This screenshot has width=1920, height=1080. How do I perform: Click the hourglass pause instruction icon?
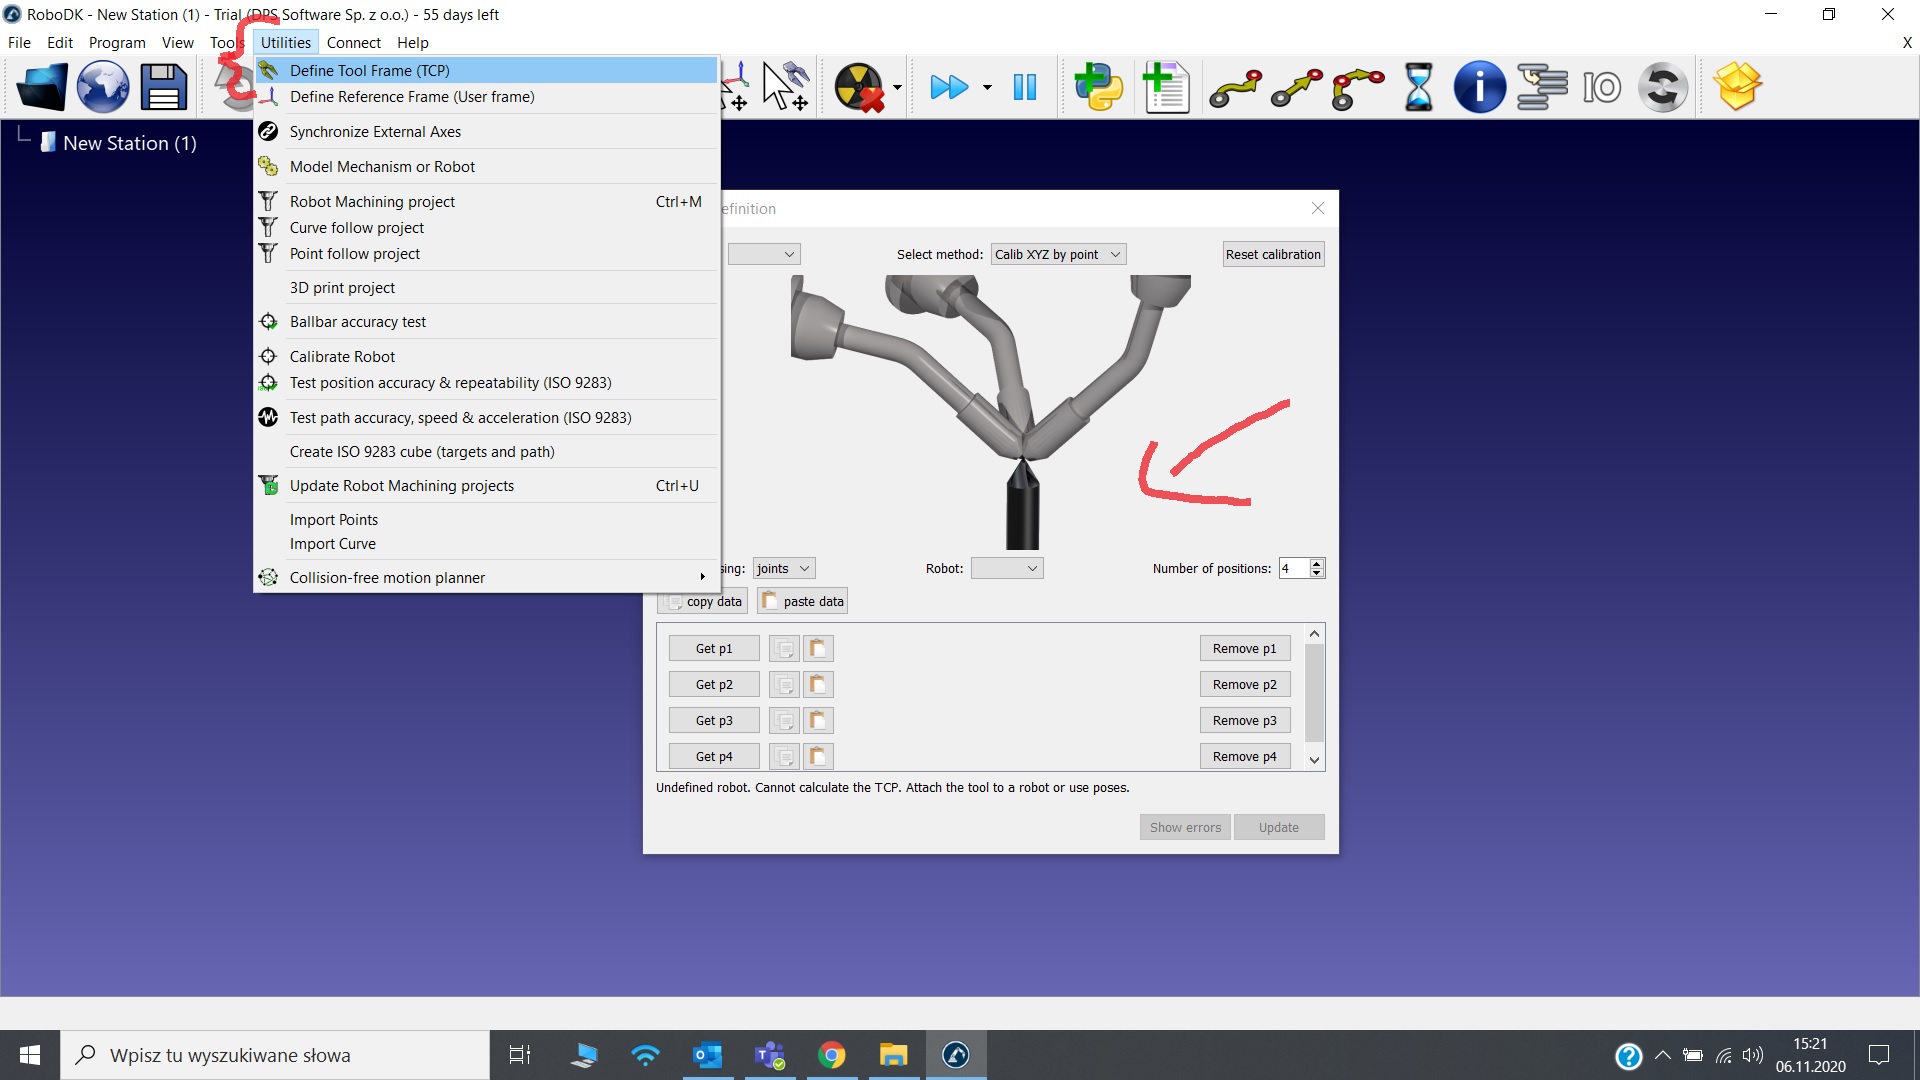point(1418,87)
